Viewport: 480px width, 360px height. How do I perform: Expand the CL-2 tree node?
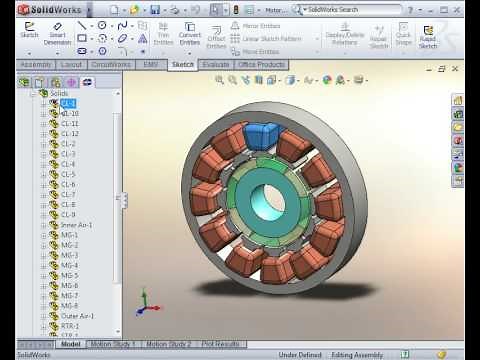click(x=43, y=144)
